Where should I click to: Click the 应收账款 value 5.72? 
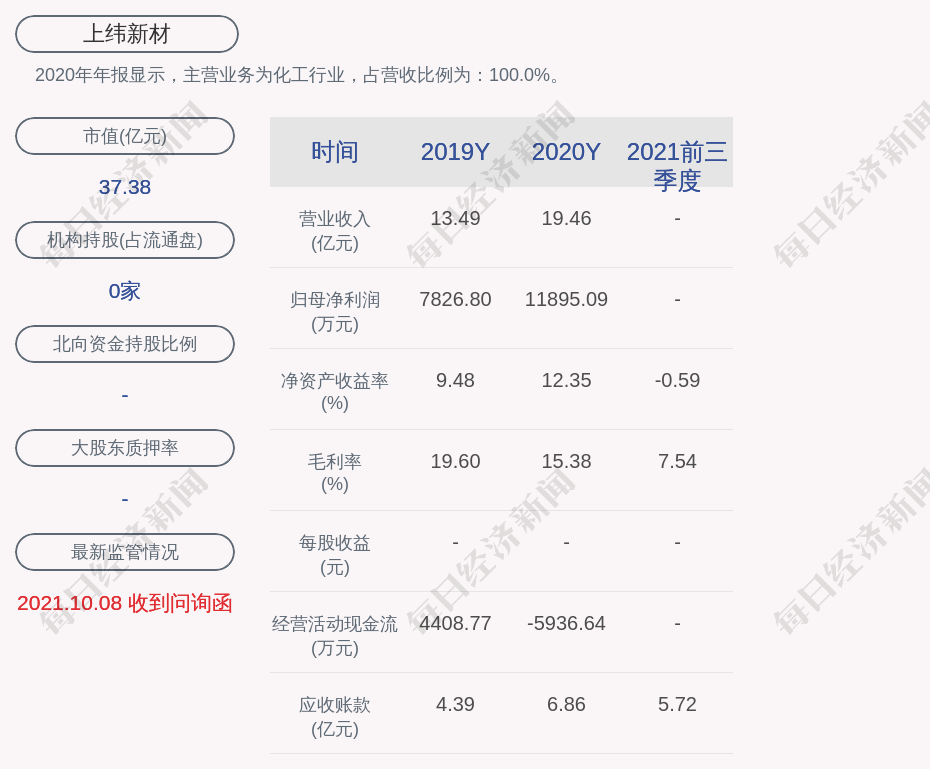click(677, 704)
